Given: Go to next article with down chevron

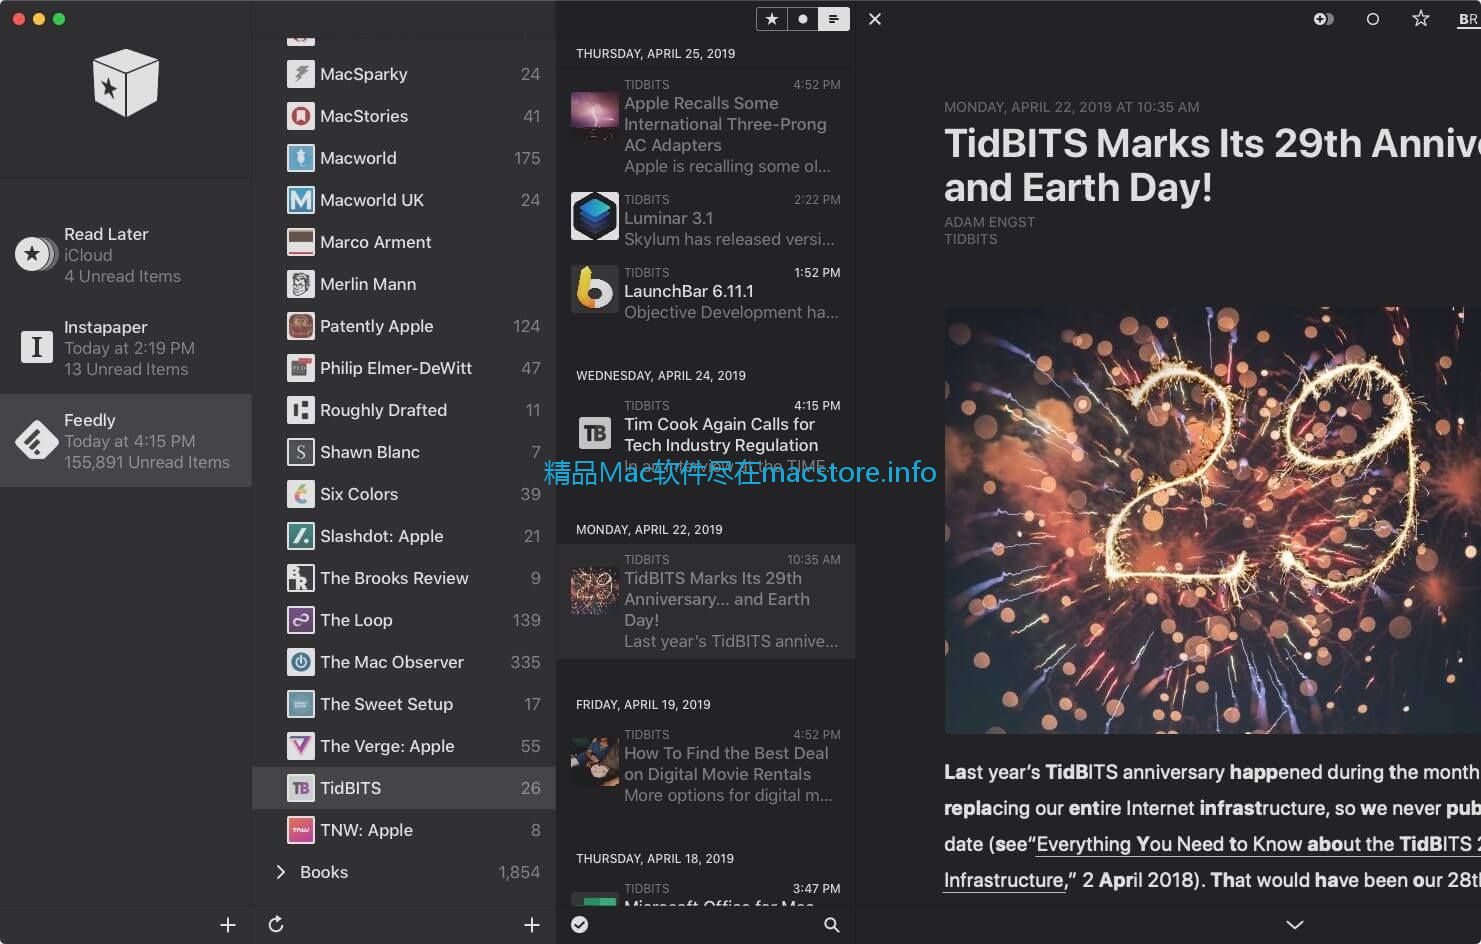Looking at the screenshot, I should click(1295, 925).
